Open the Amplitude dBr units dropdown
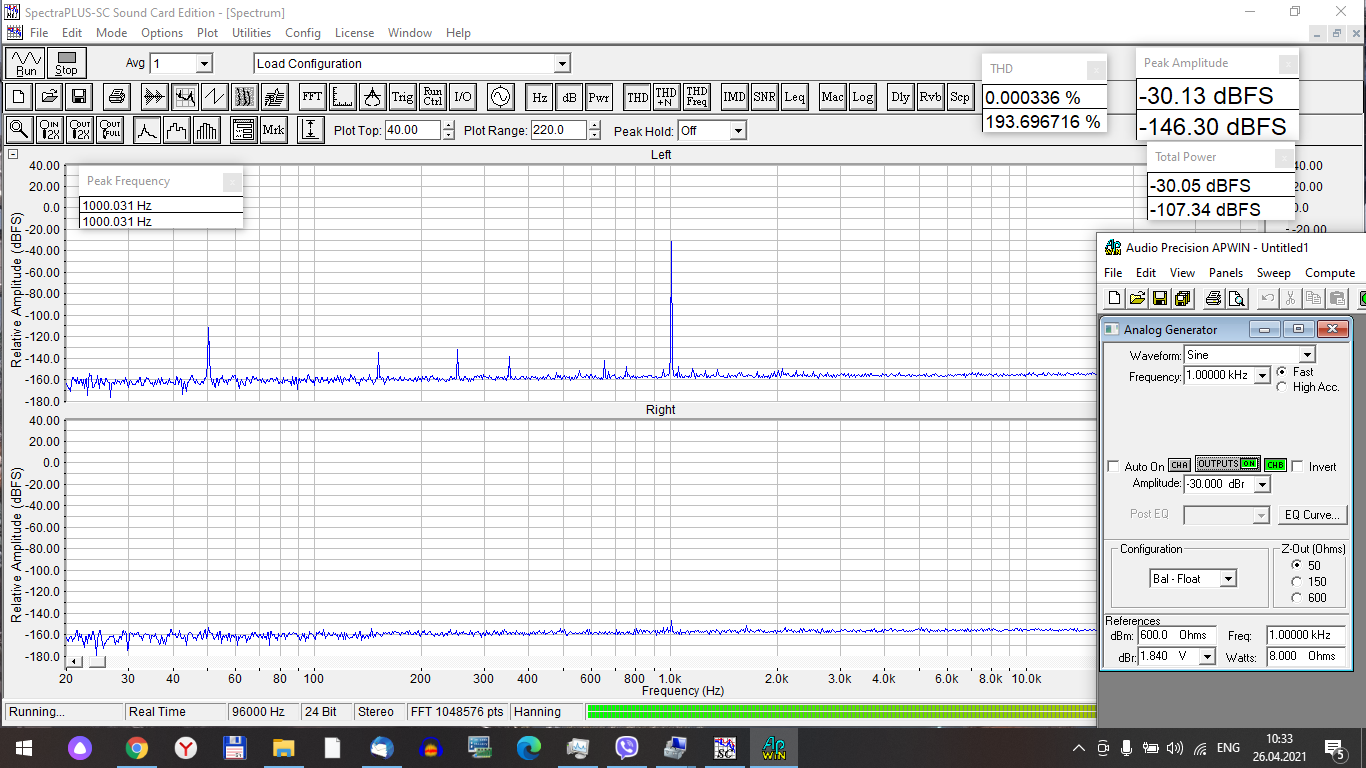Screen dimensions: 1366x768 [1262, 484]
